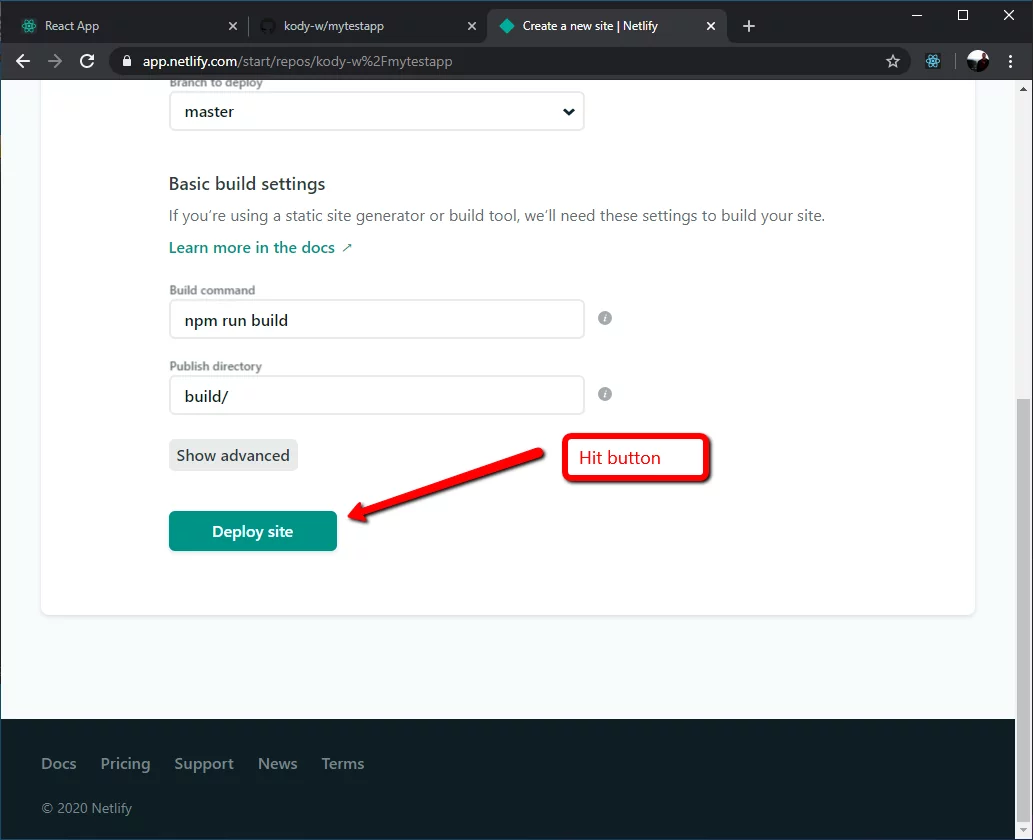Open the News footer link
The width and height of the screenshot is (1033, 840).
click(x=277, y=764)
